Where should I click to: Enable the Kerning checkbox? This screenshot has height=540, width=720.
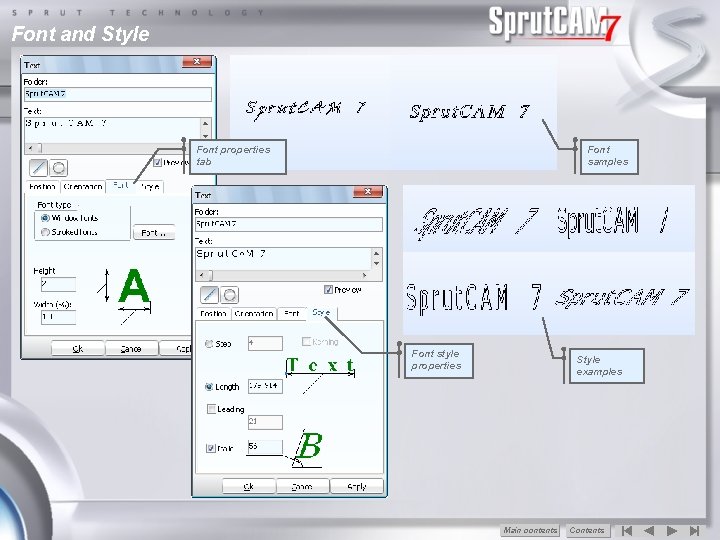(x=306, y=342)
